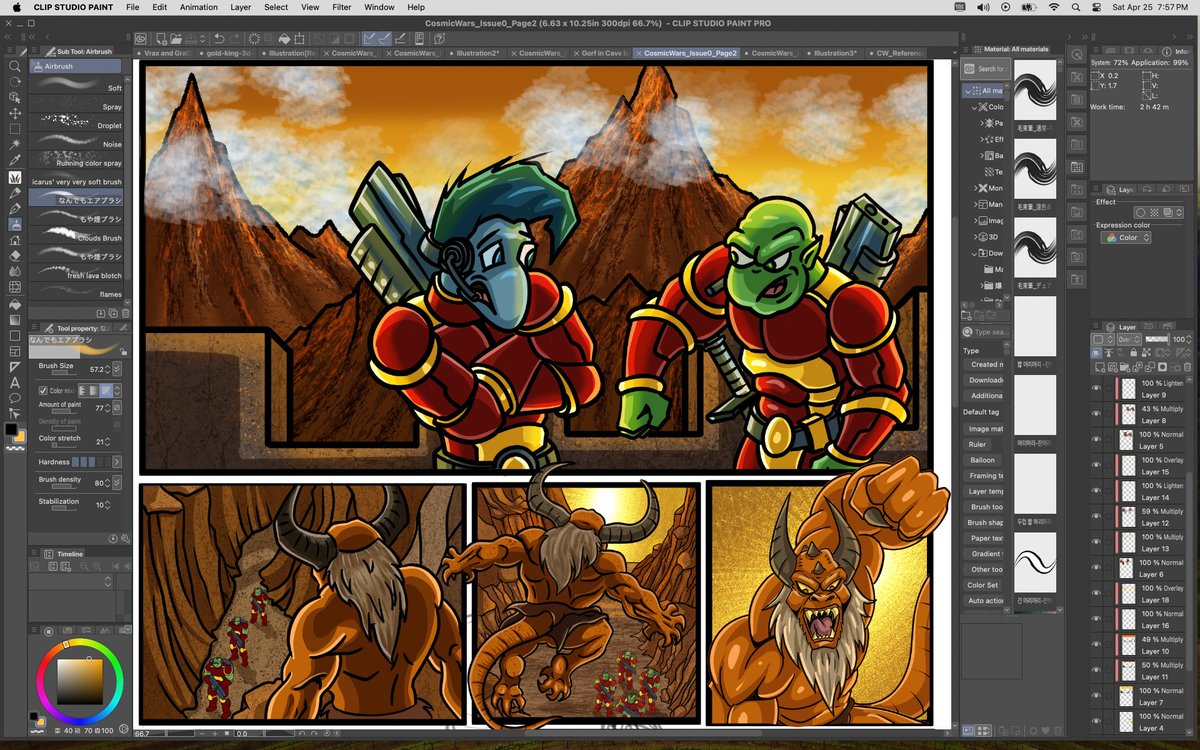
Task: Click the Hardness level selector
Action: click(x=83, y=462)
